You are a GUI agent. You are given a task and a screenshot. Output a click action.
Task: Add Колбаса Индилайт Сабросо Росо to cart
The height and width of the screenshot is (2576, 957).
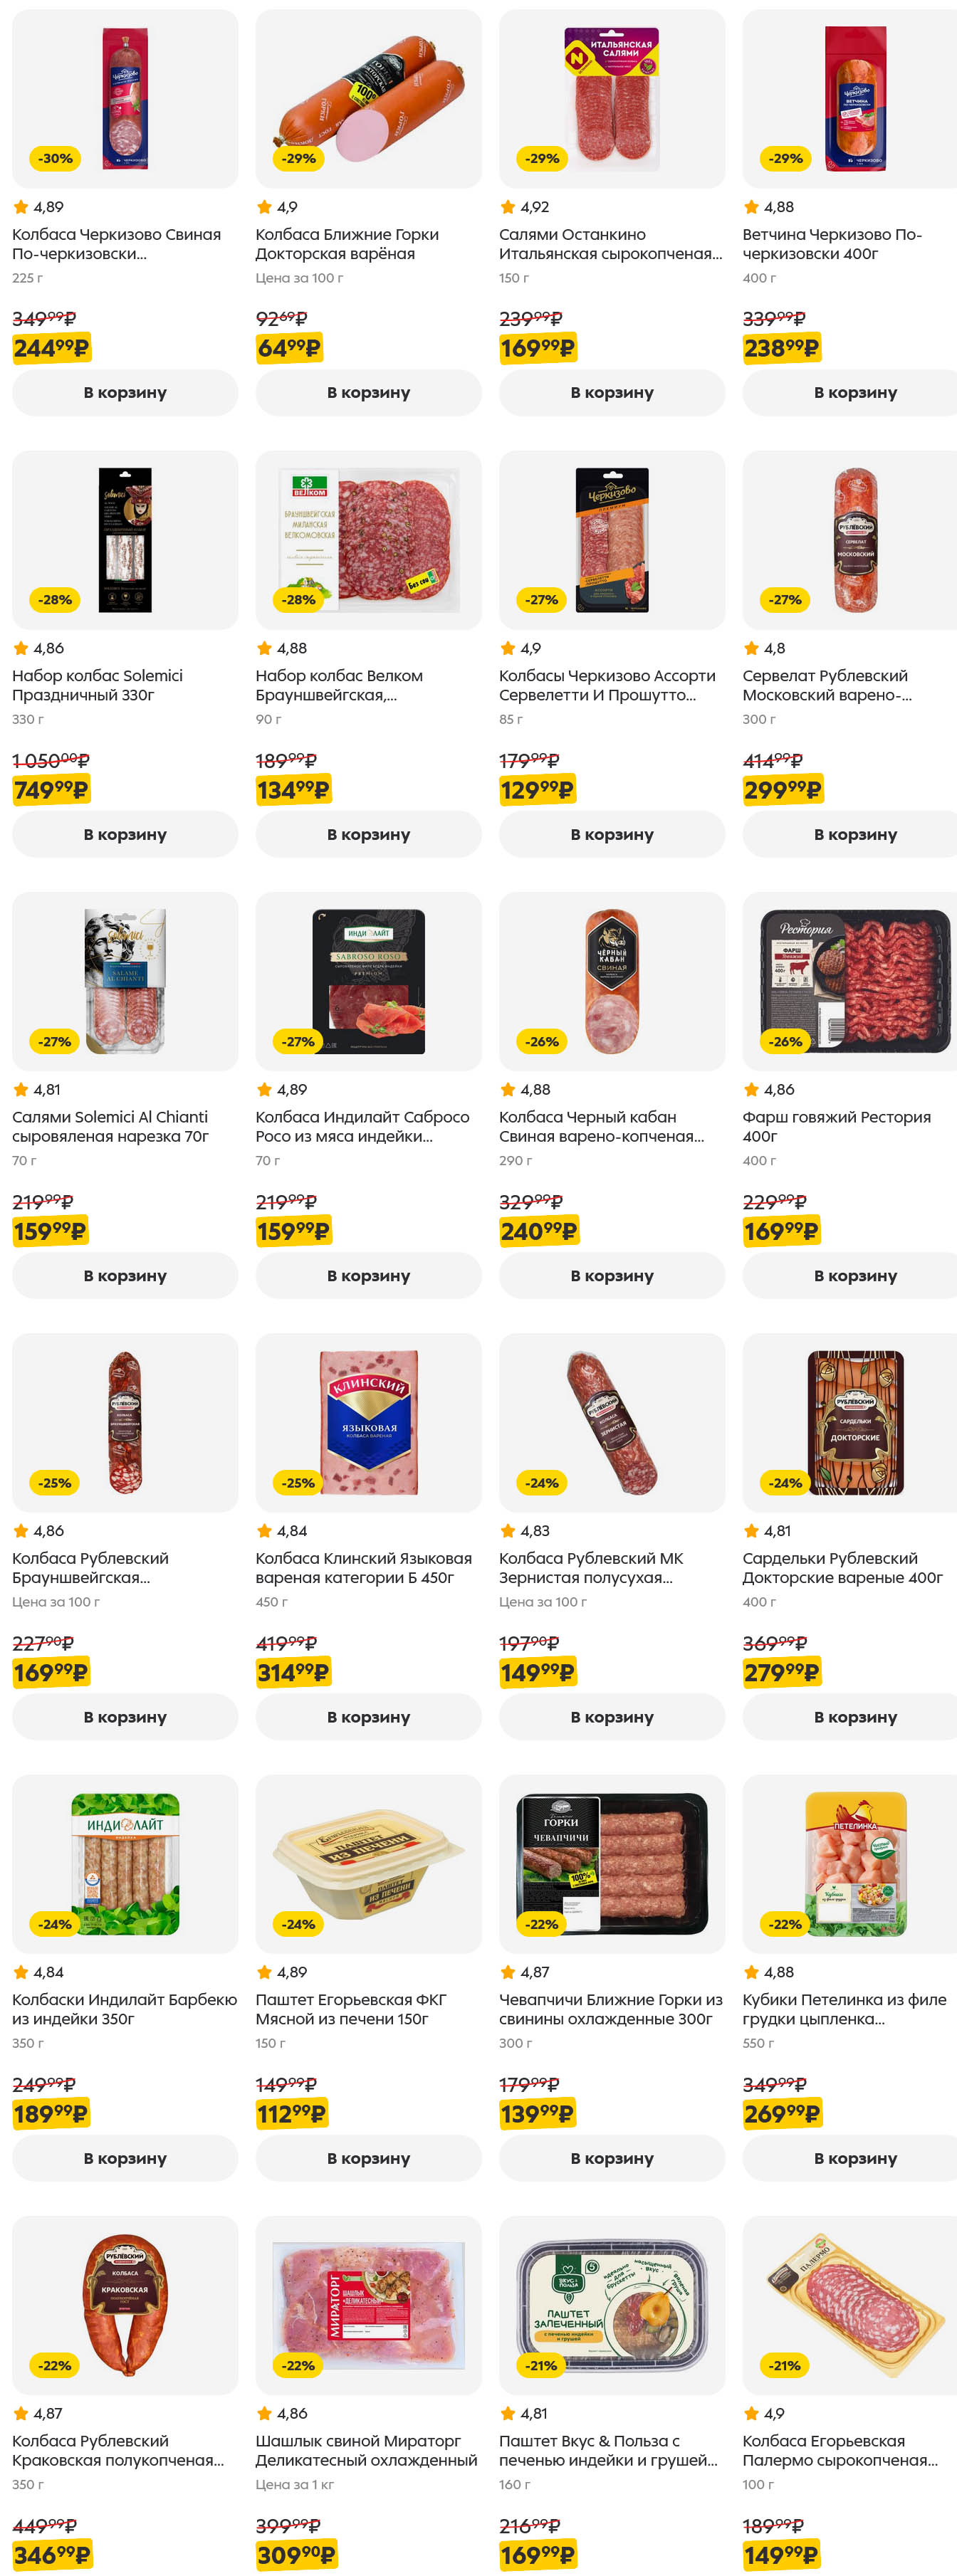pyautogui.click(x=368, y=1276)
